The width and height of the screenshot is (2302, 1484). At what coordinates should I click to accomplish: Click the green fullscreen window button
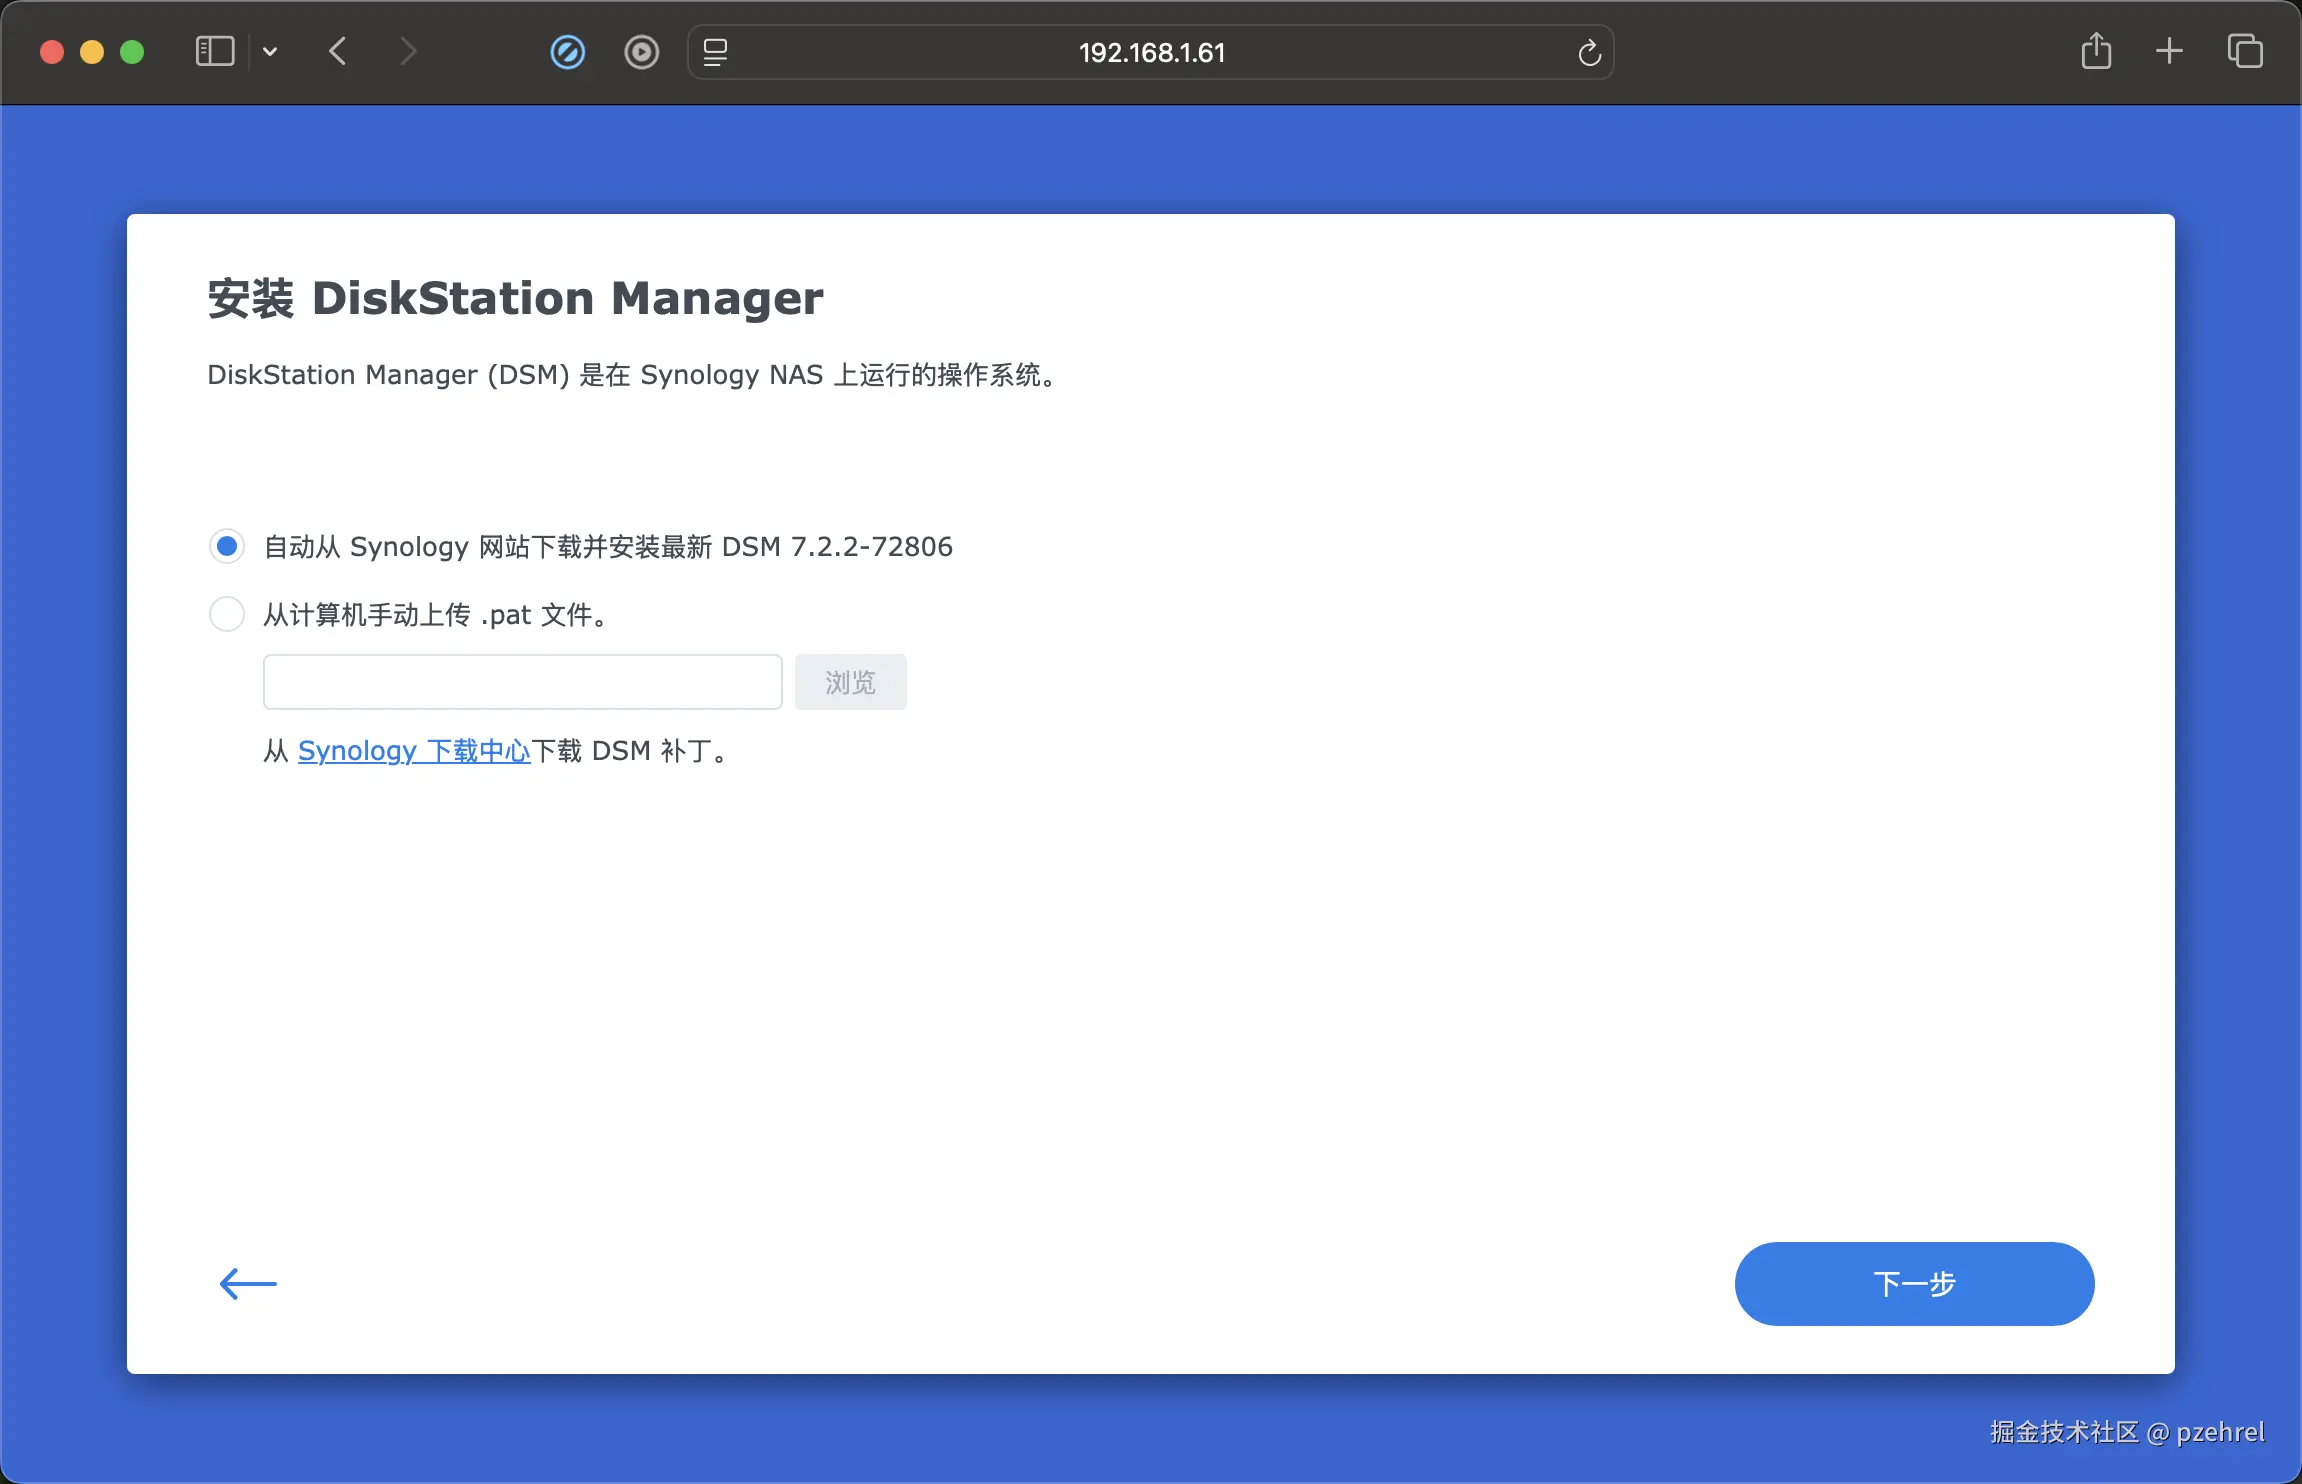coord(132,52)
